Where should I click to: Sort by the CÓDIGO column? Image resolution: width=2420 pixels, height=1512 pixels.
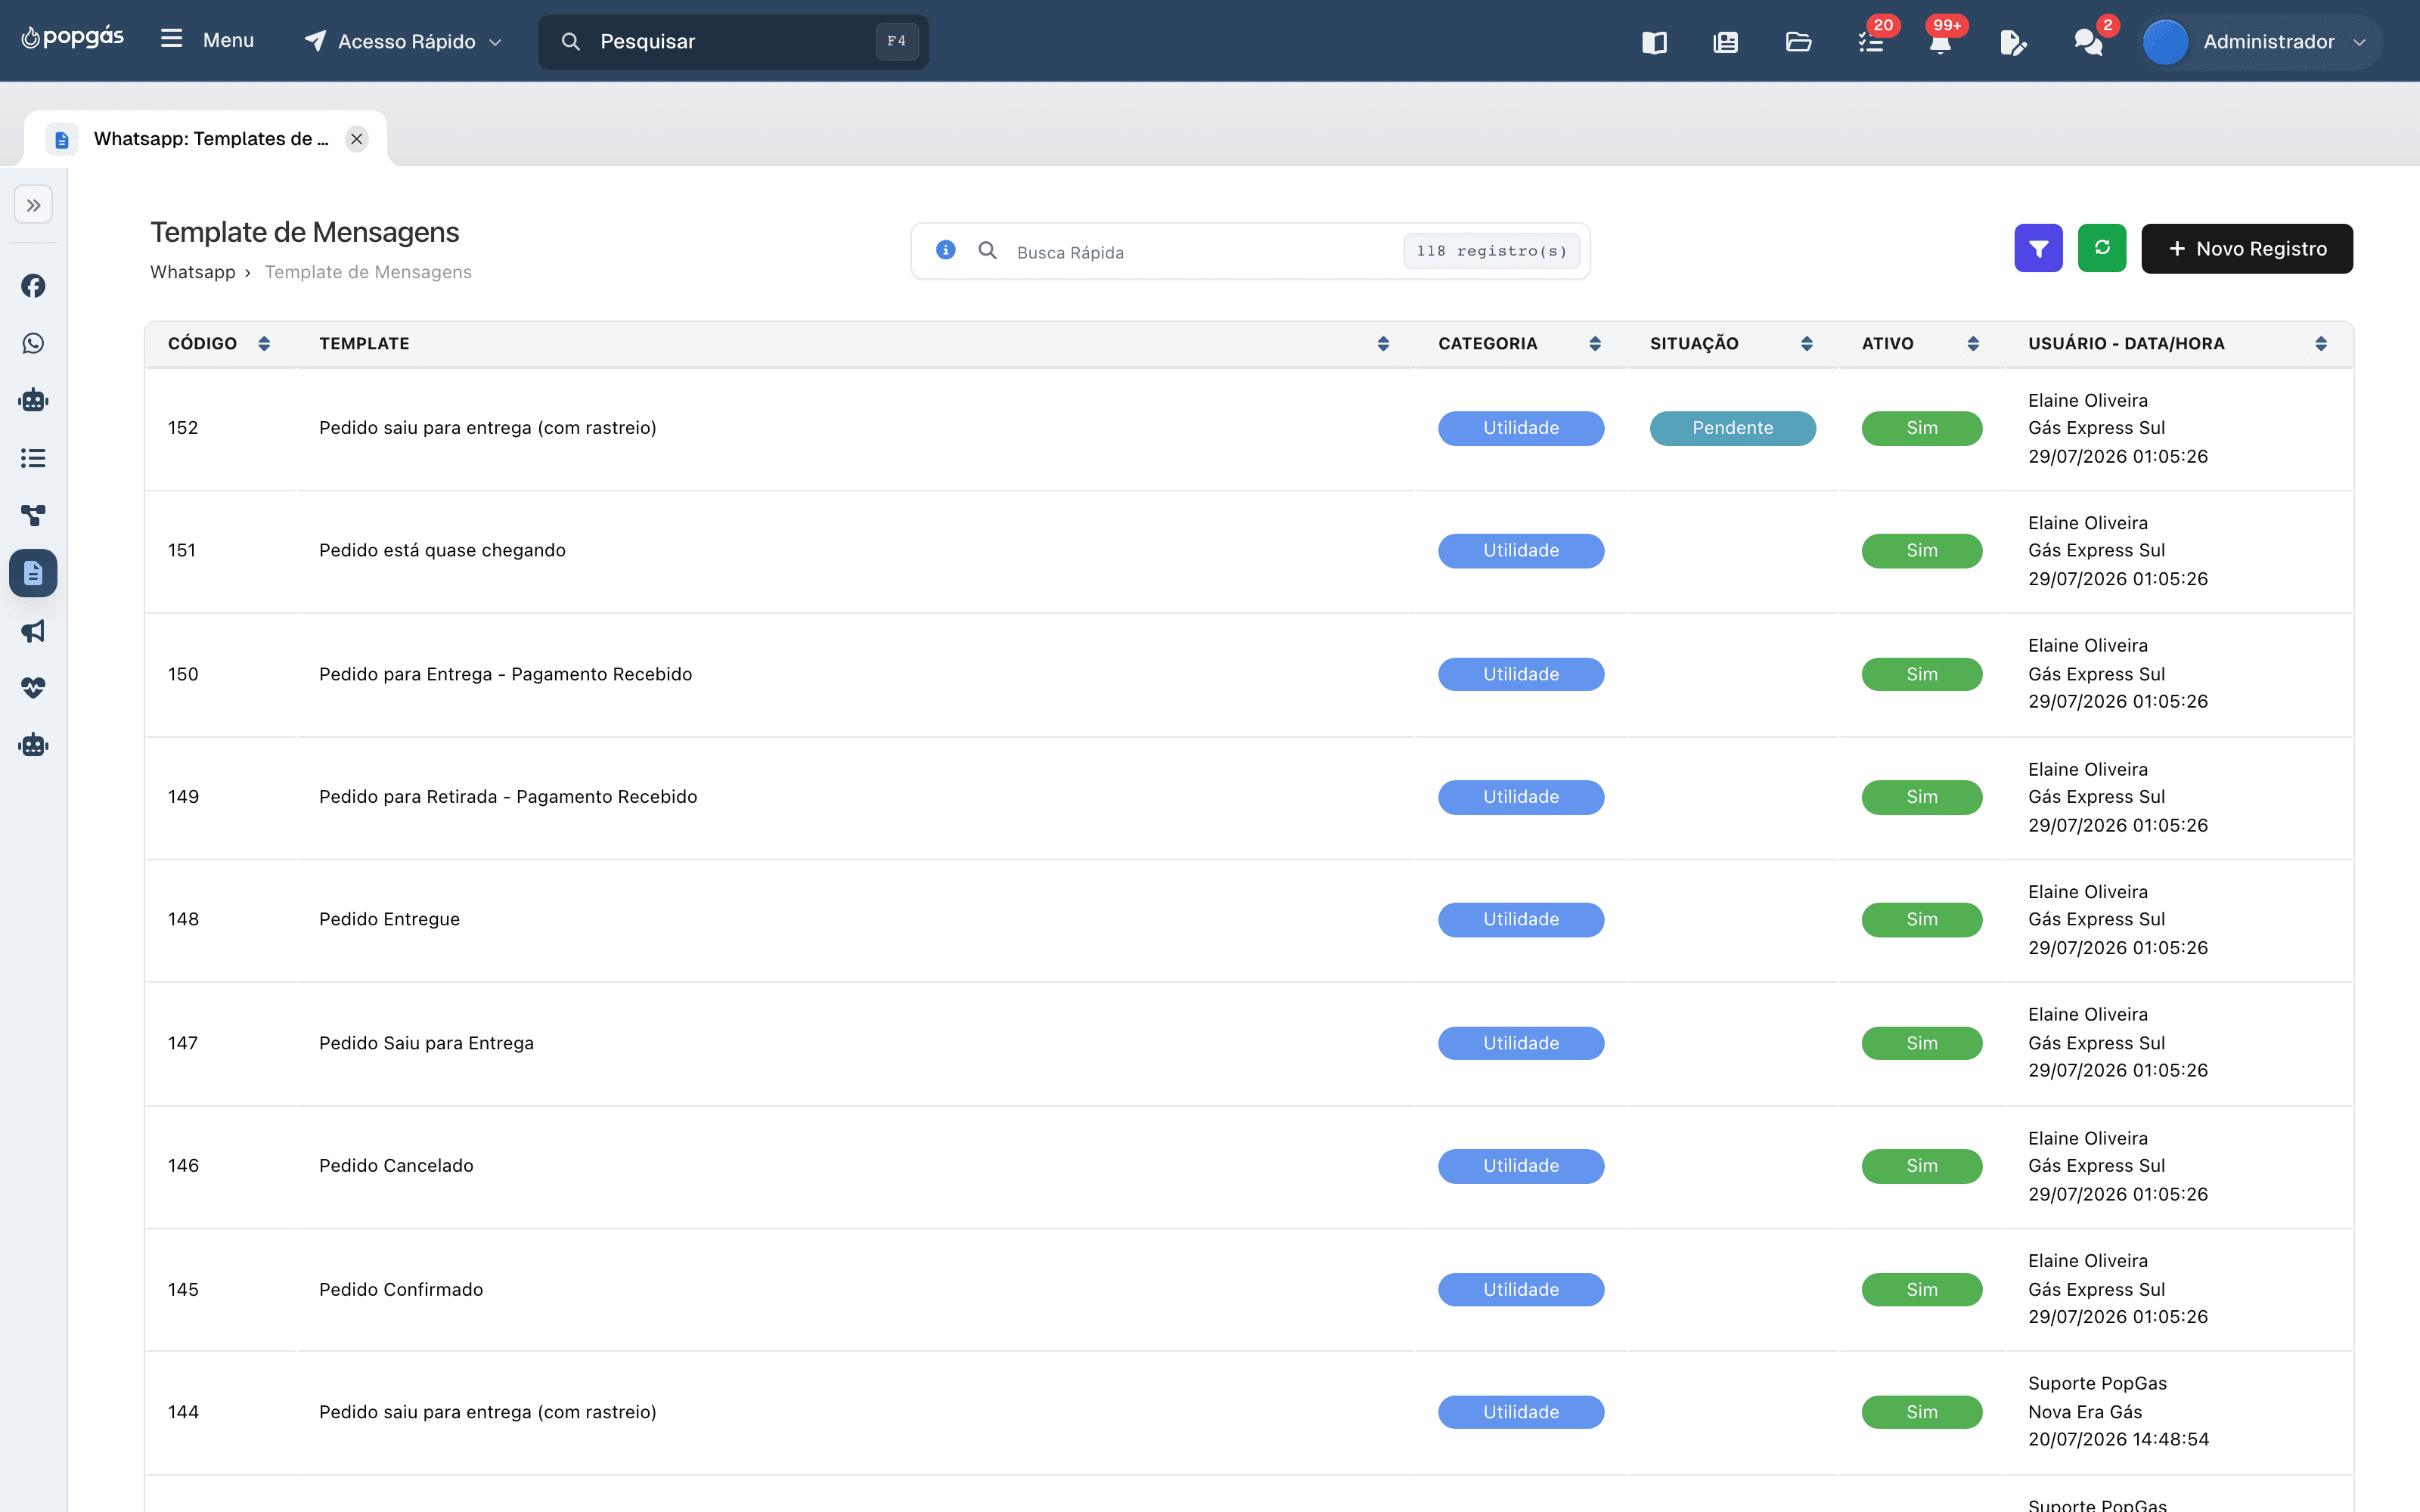pos(264,344)
